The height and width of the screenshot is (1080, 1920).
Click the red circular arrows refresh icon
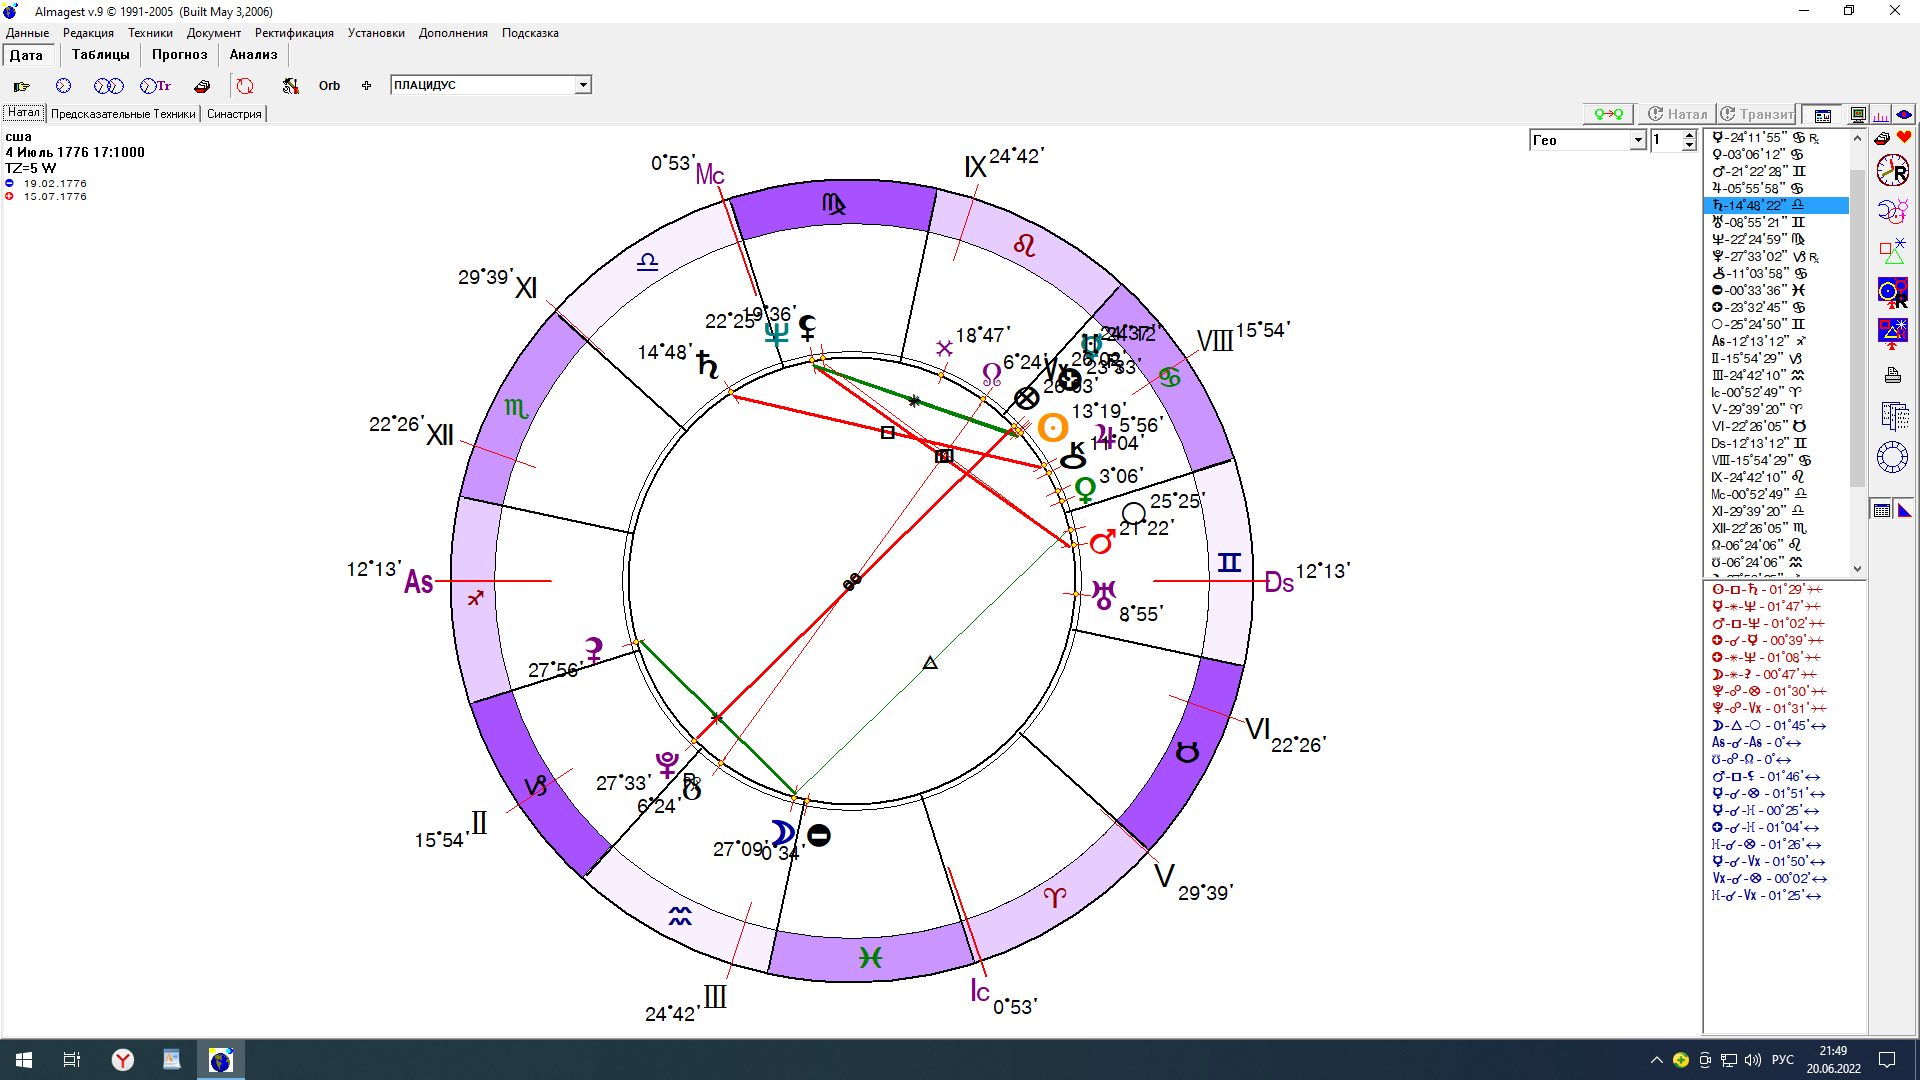click(245, 86)
